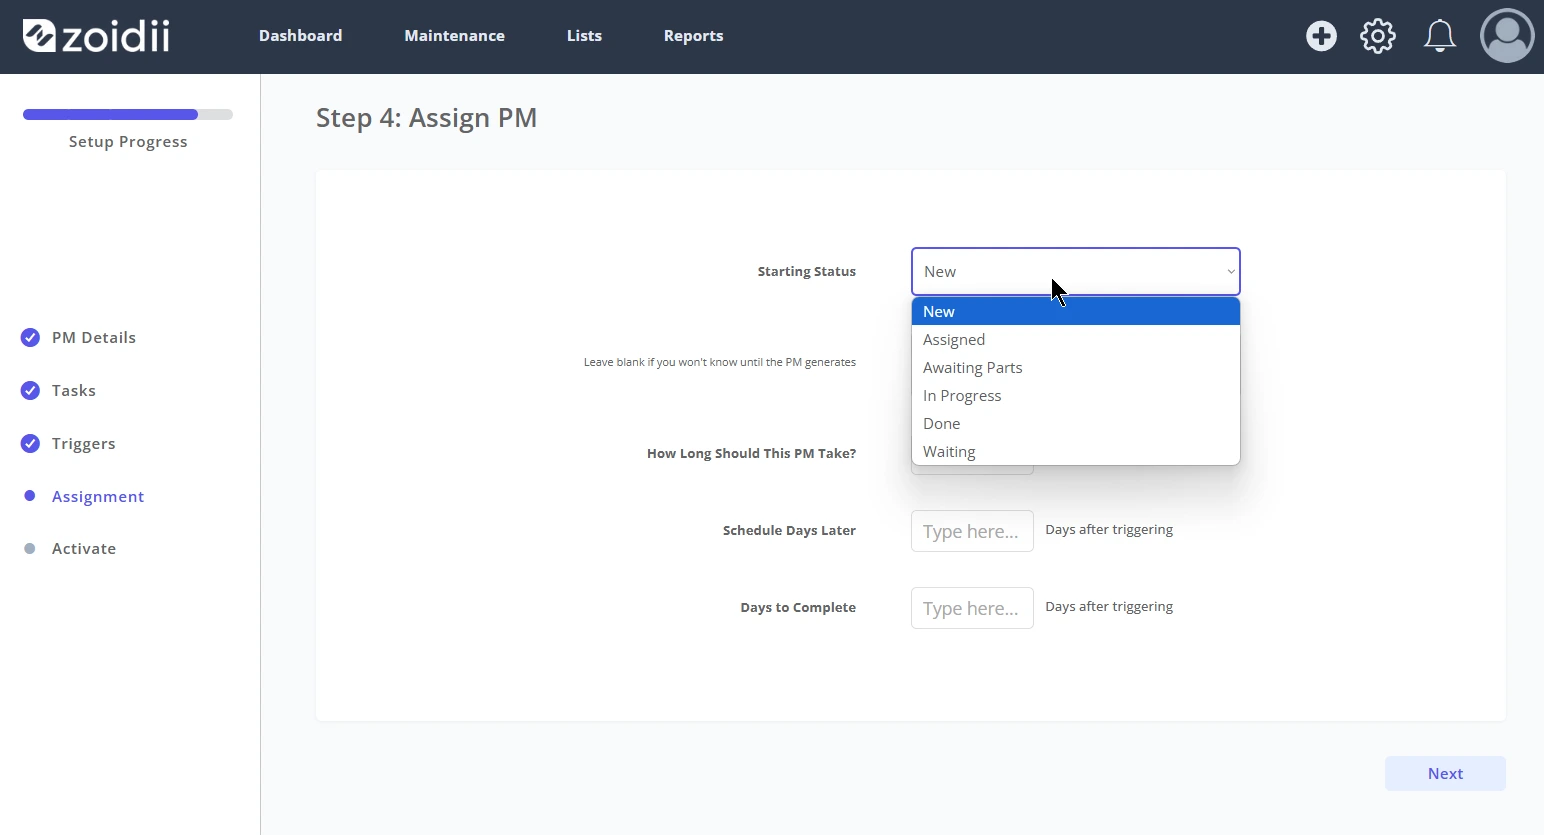Go to the Dashboard
1544x835 pixels.
click(x=300, y=36)
